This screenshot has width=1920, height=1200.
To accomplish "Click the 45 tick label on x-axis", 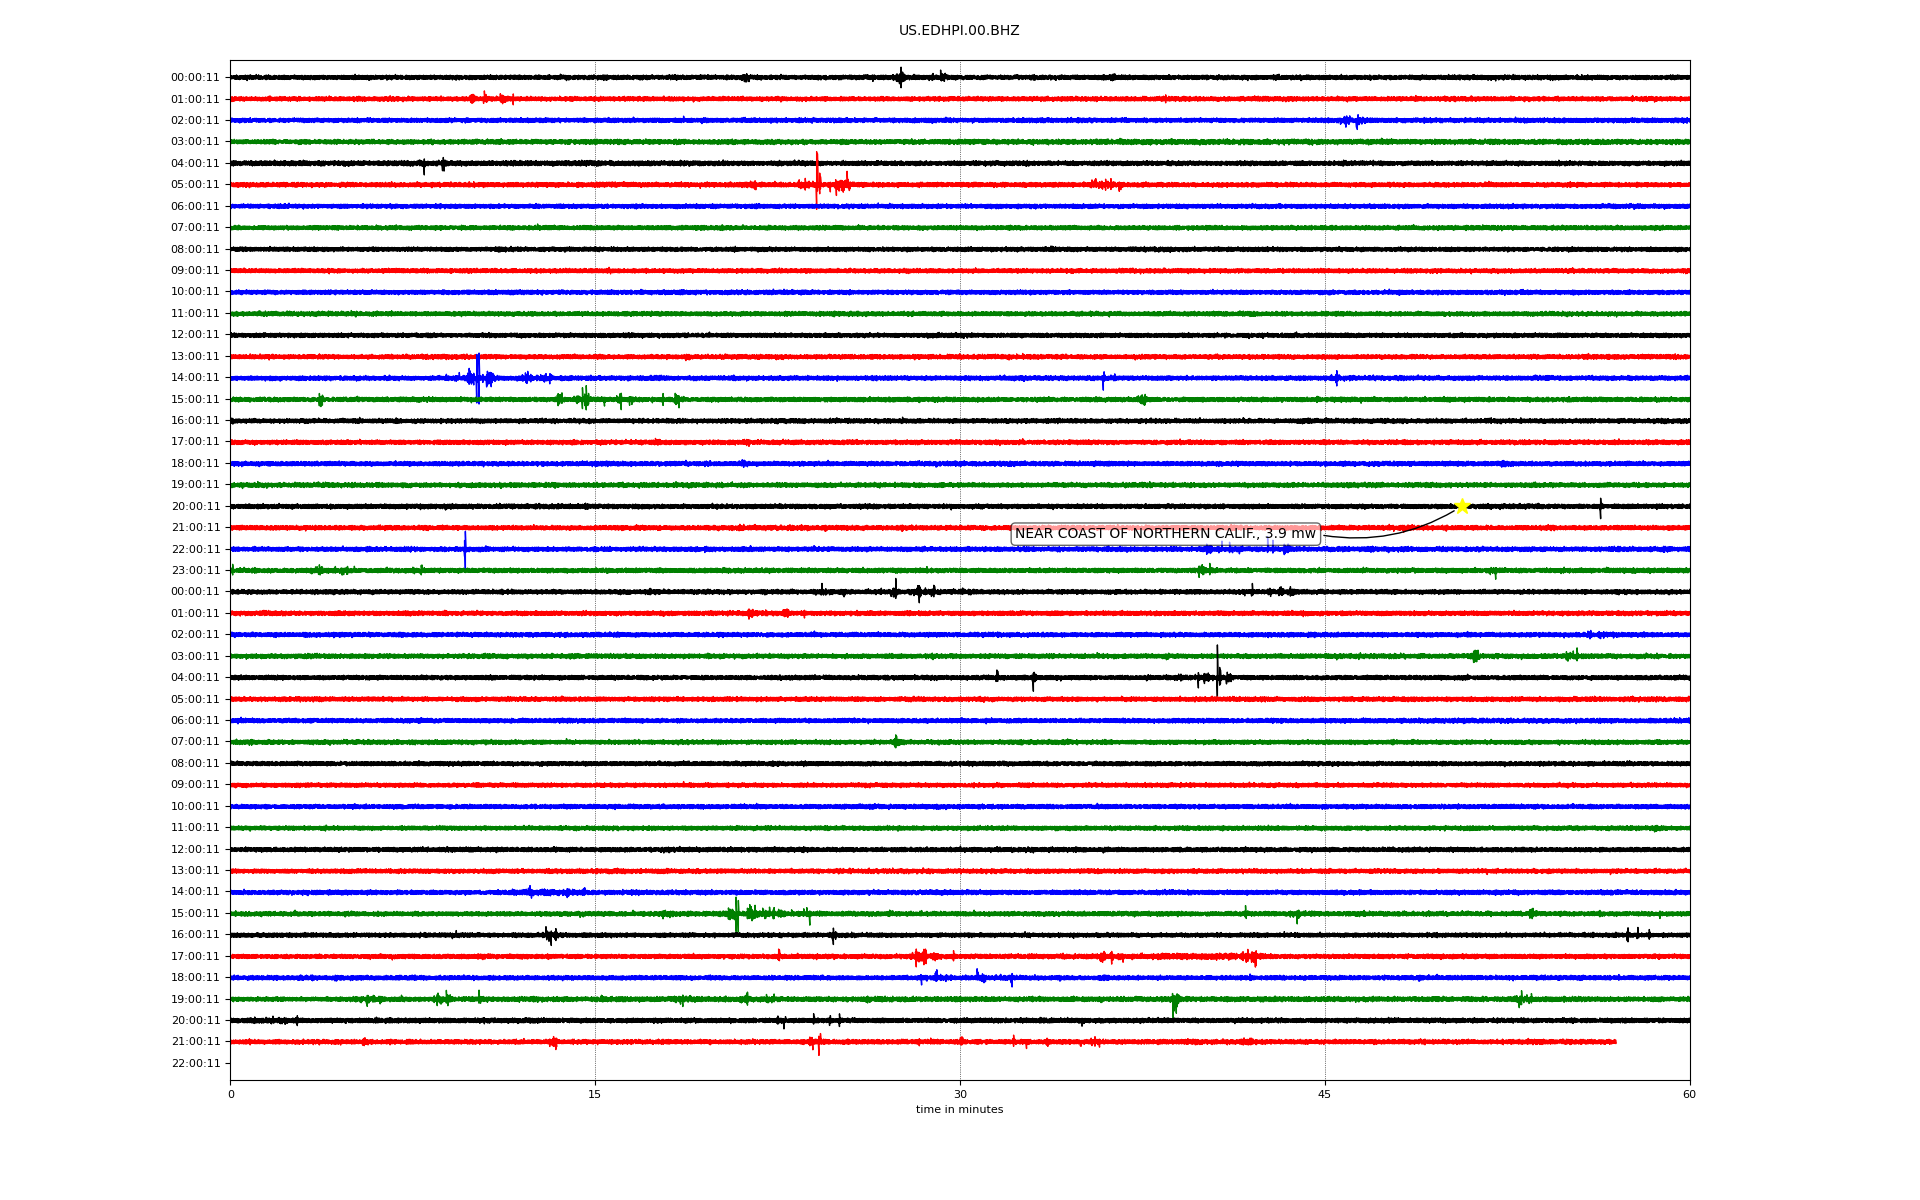I will pyautogui.click(x=1325, y=1094).
